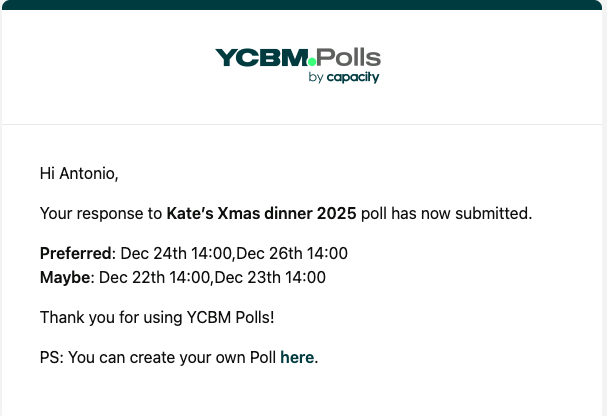Click the YCBM Polls logo
Image resolution: width=607 pixels, height=416 pixels.
pos(298,64)
